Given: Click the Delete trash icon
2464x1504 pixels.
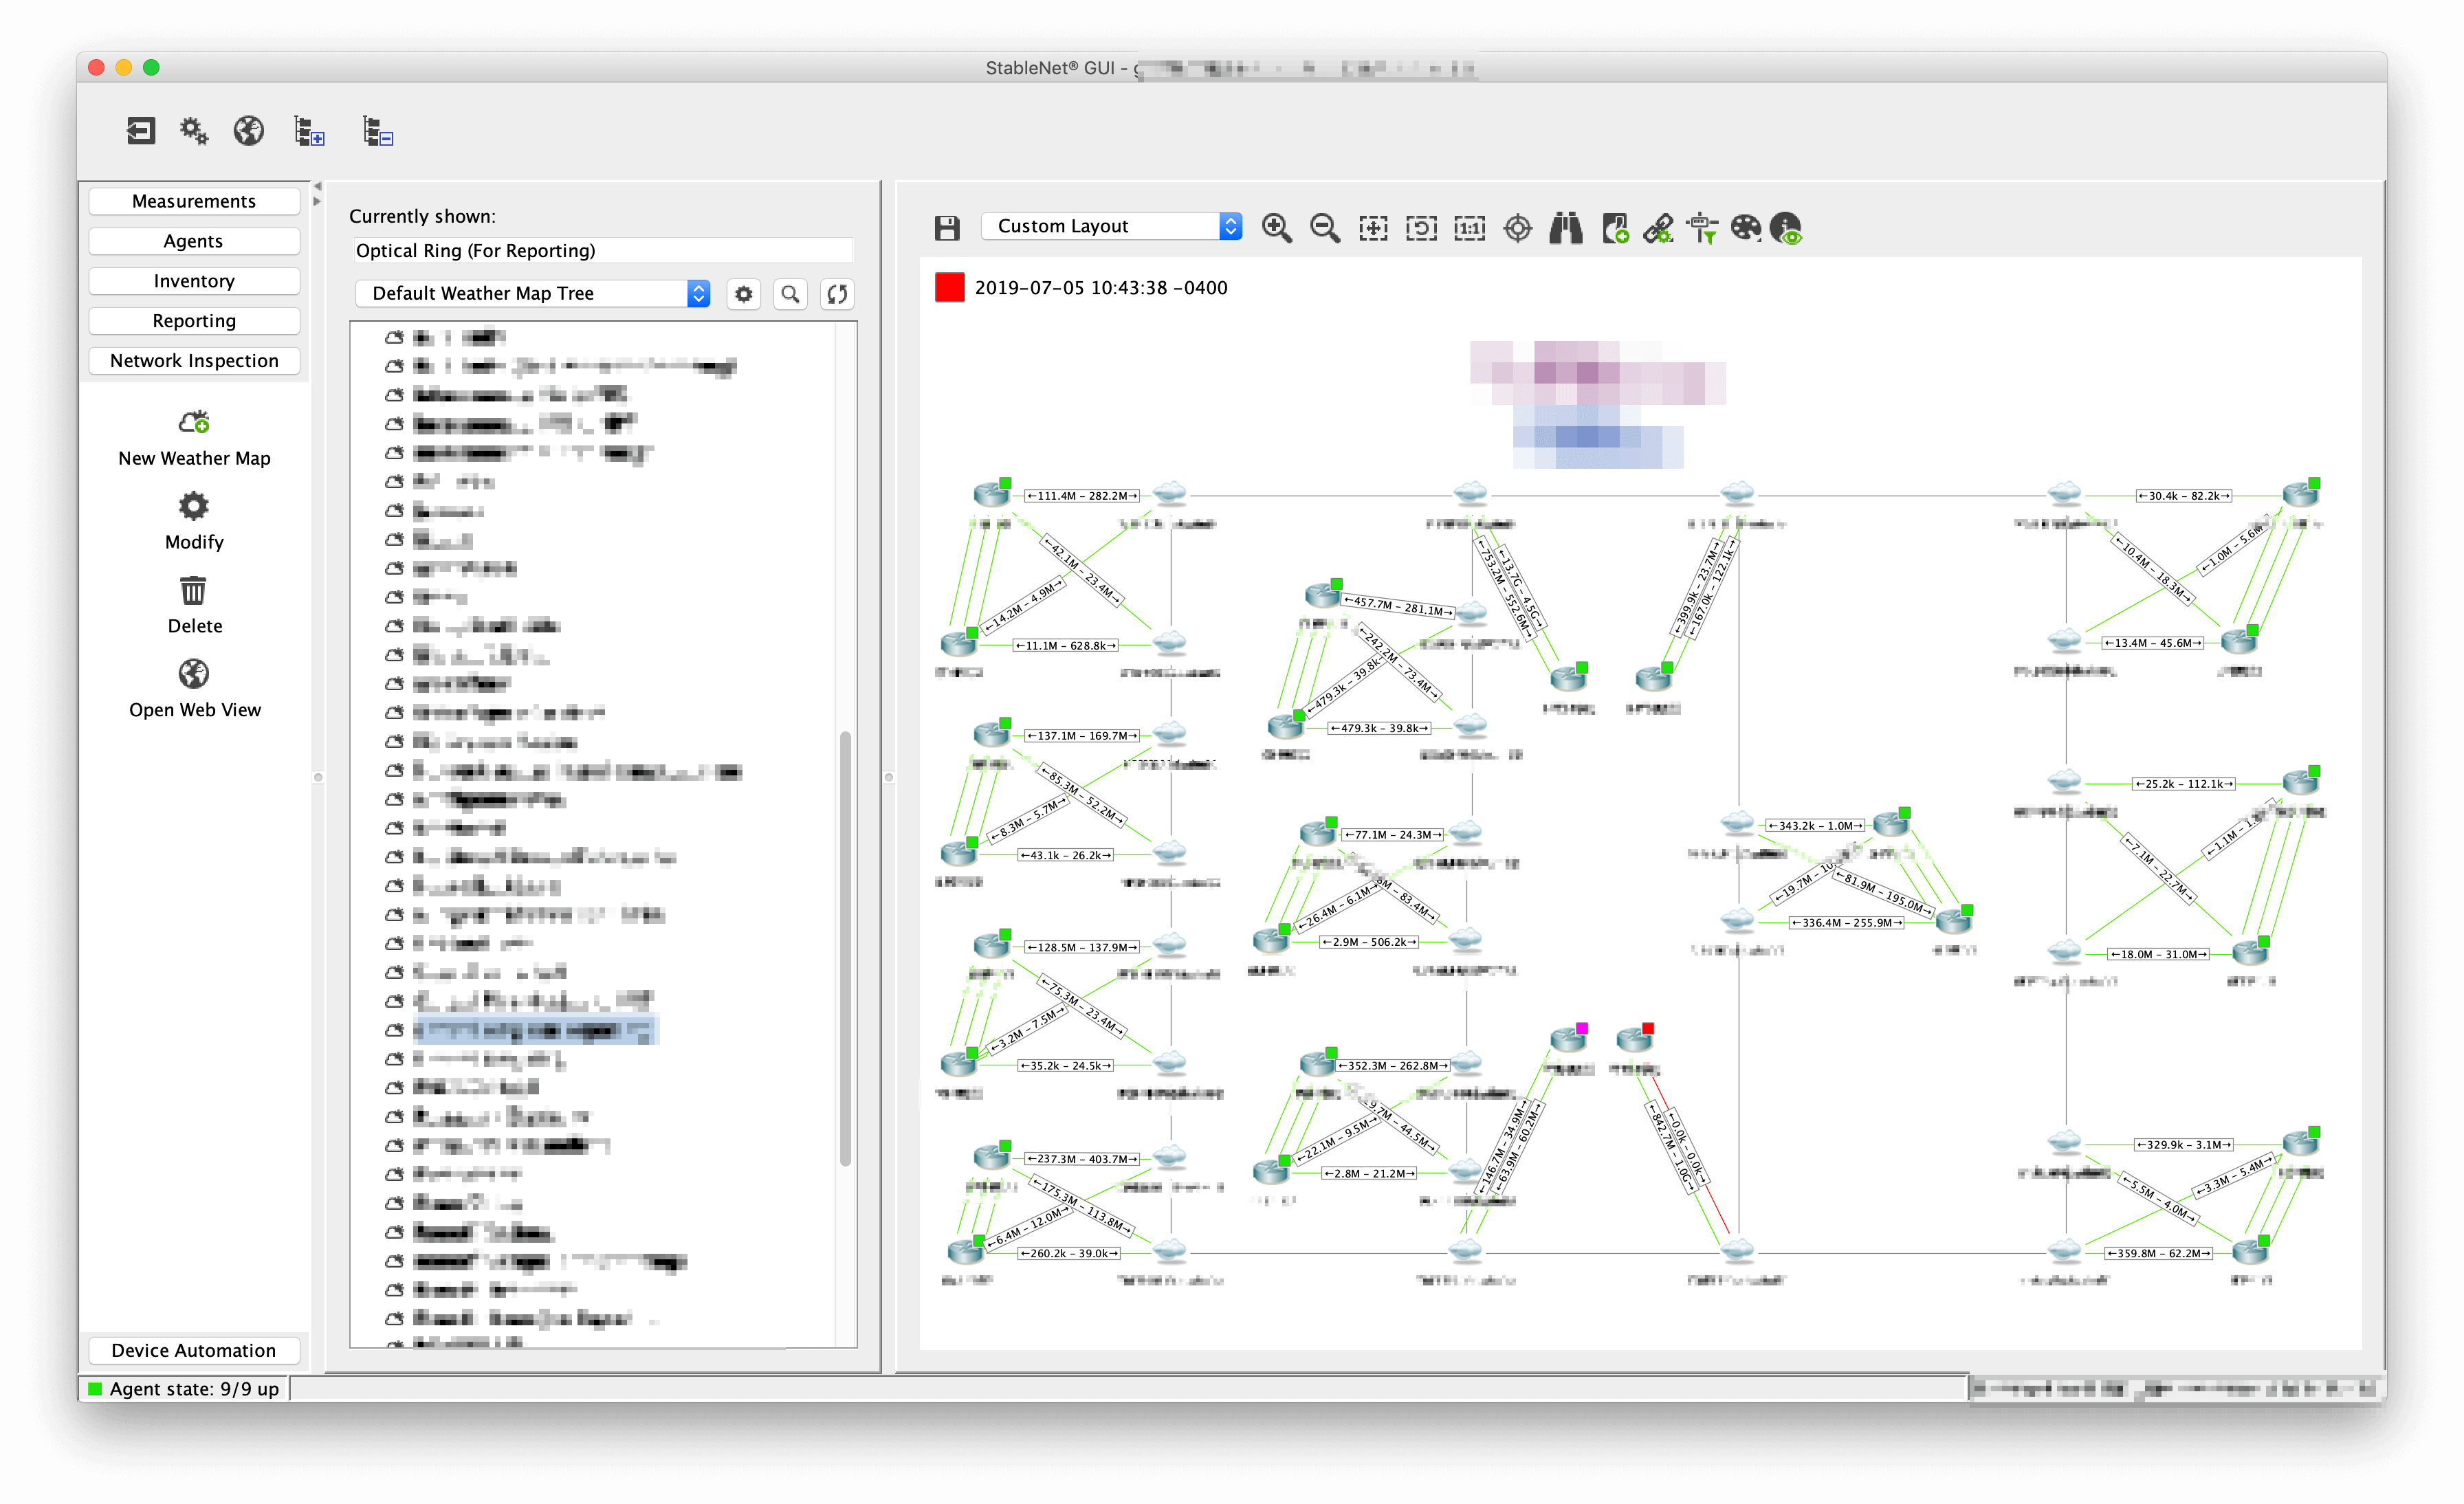Looking at the screenshot, I should (194, 590).
